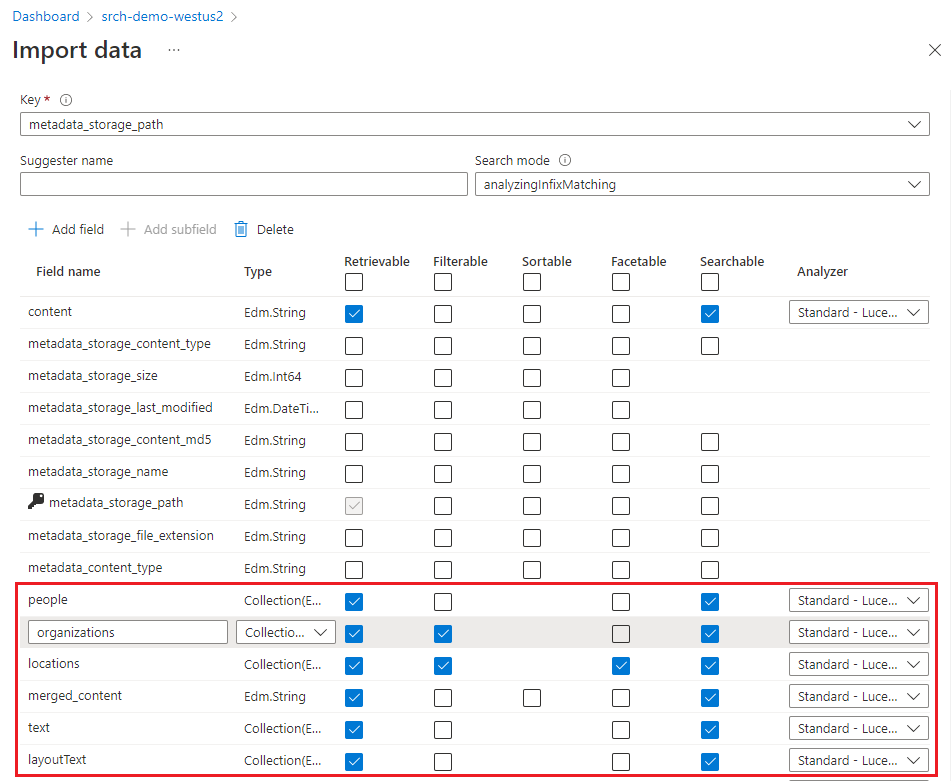Viewport: 951px width, 781px height.
Task: Click the Suggester name input field
Action: coord(244,185)
